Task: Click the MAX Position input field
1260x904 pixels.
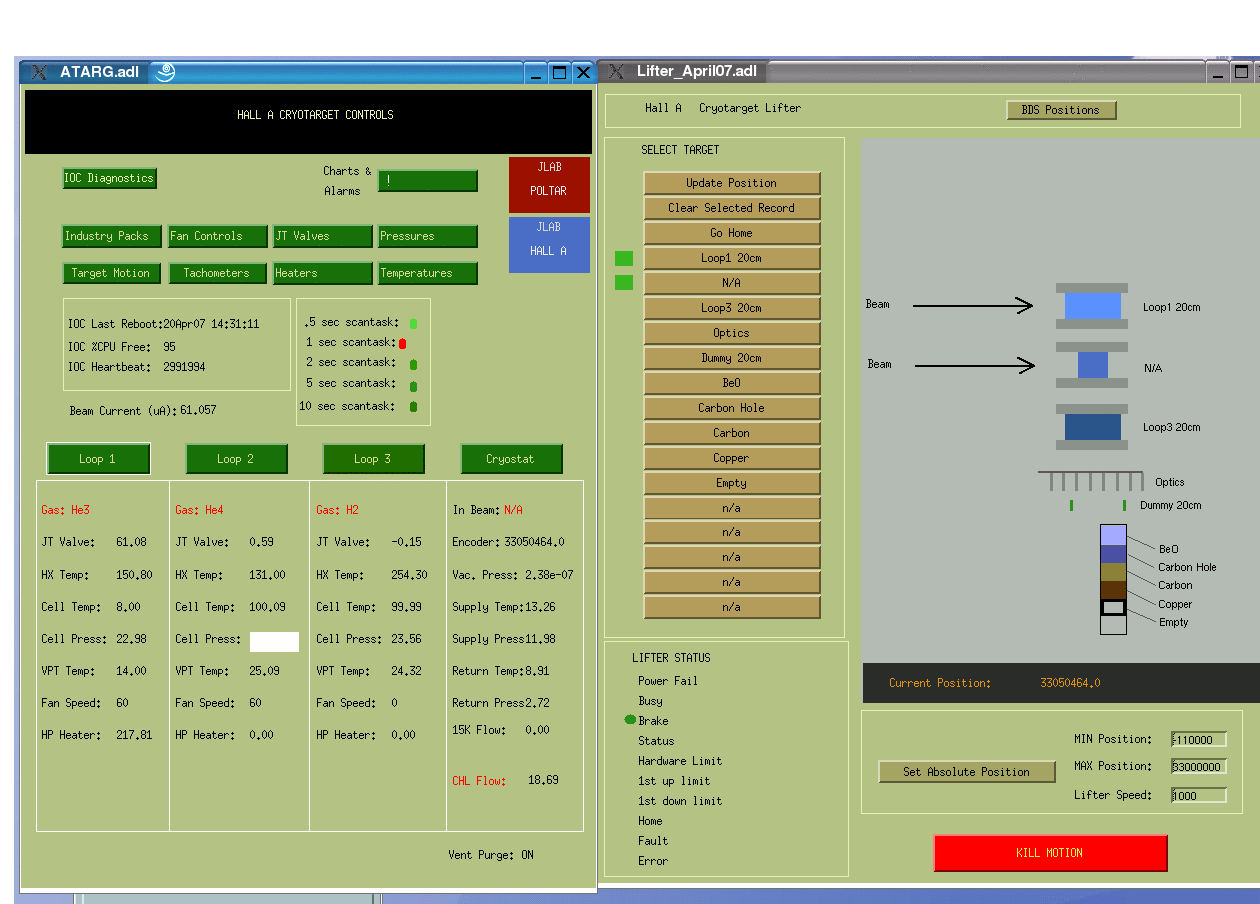Action: (1199, 767)
